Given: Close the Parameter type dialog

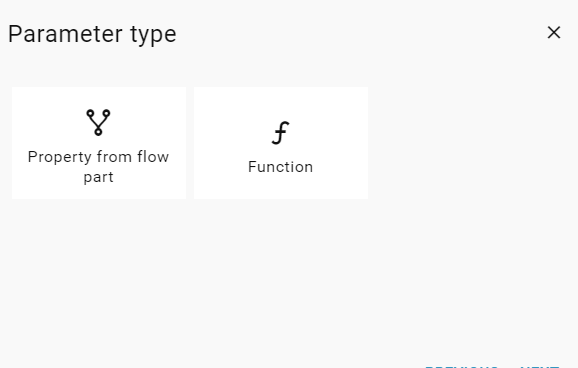Looking at the screenshot, I should click(554, 32).
